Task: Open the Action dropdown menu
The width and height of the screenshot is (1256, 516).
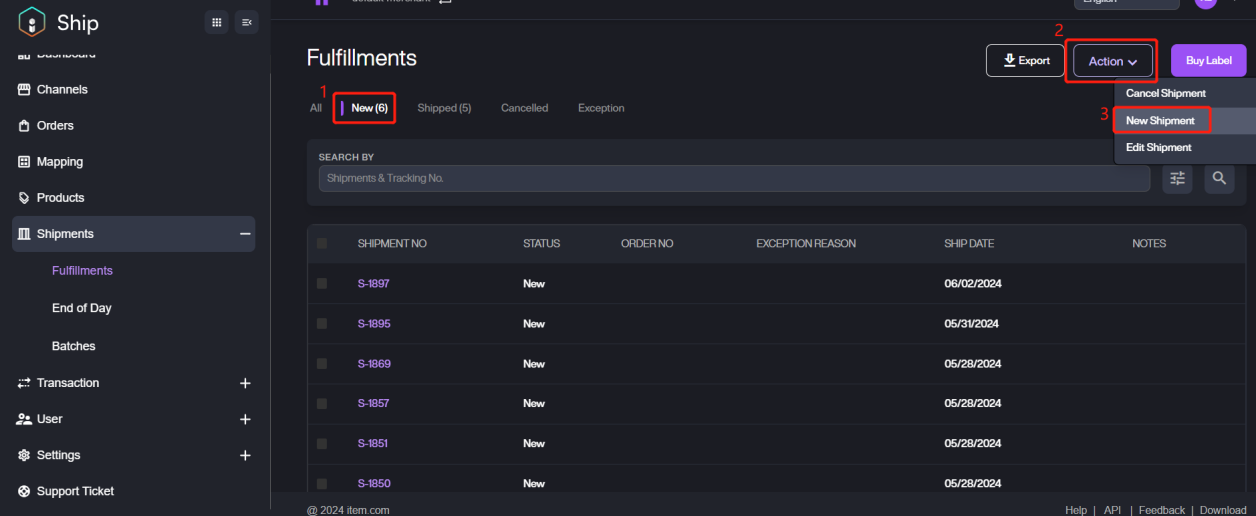Action: (x=1113, y=61)
